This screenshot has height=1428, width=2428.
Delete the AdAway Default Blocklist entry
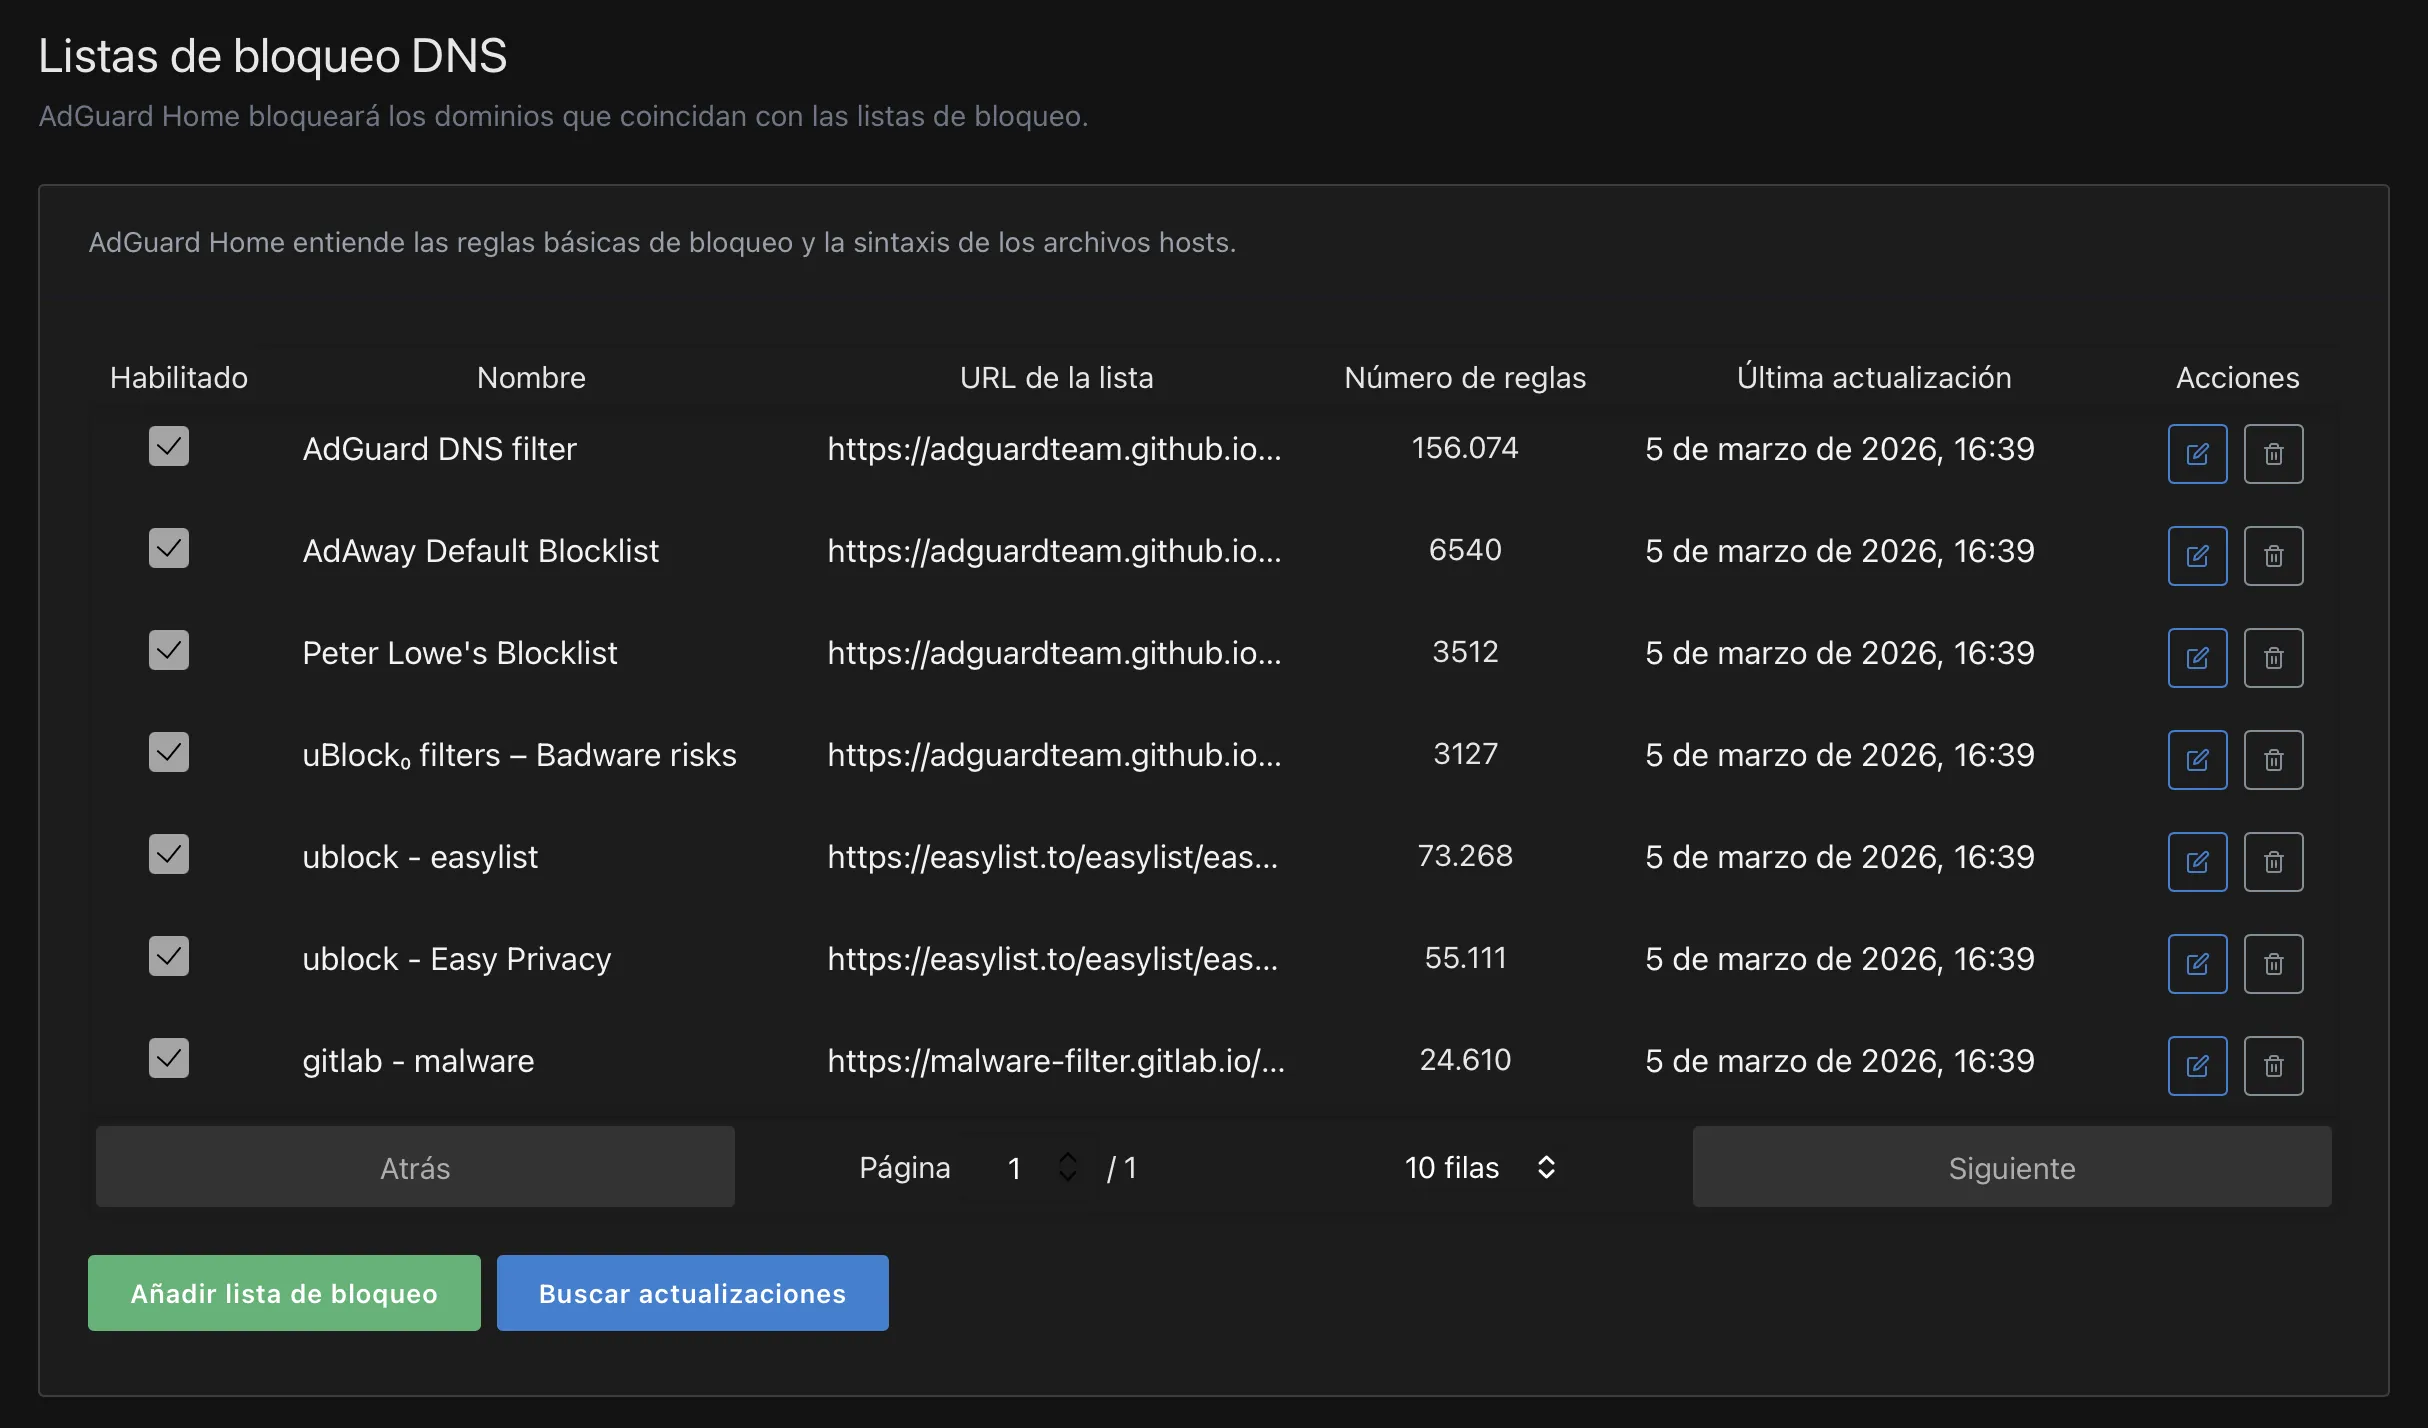point(2273,556)
